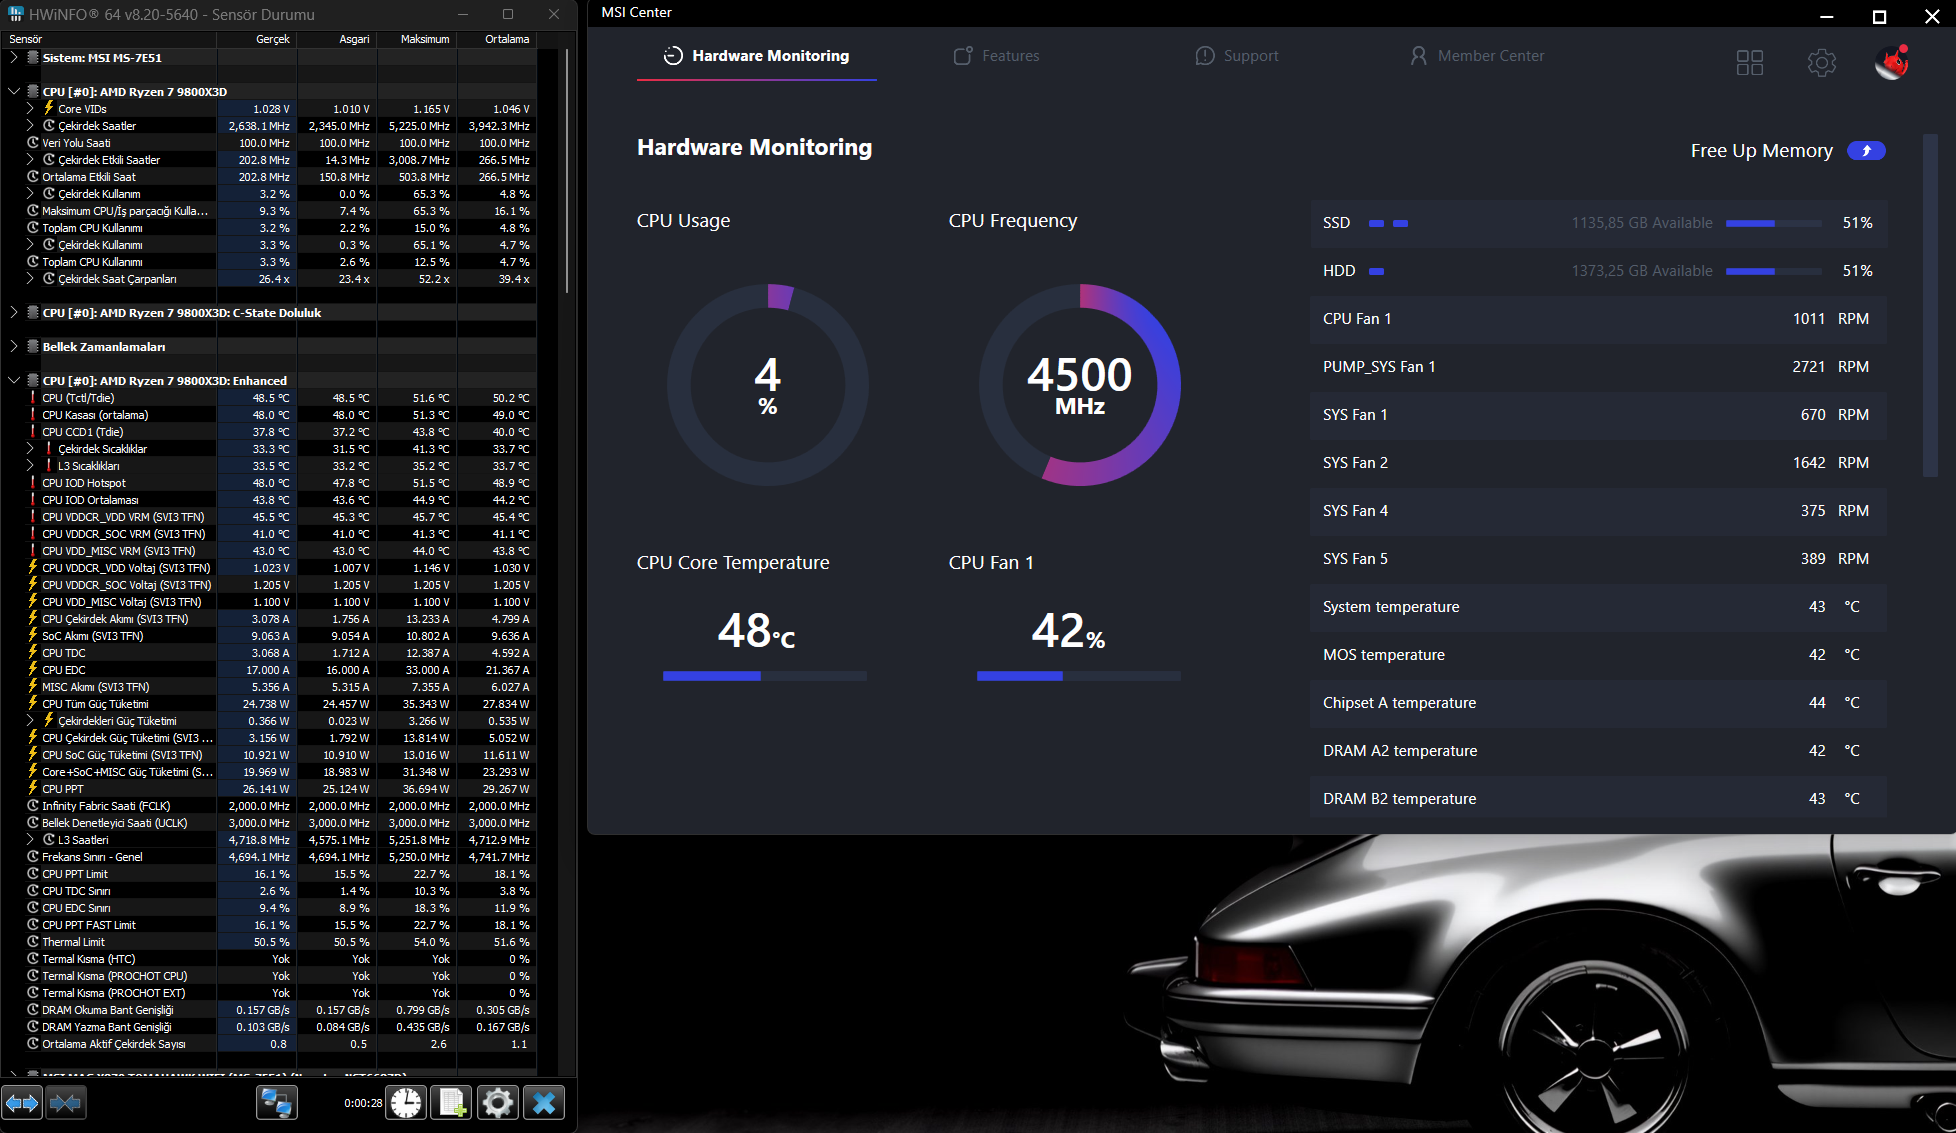
Task: Click the HWiNFO sensor list vertical scrollbar
Action: (567, 170)
